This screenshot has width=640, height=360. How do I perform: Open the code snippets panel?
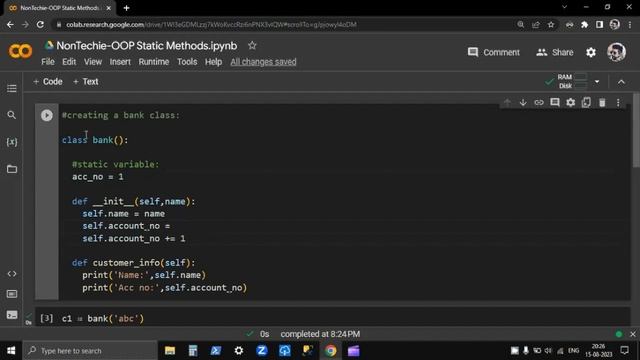coord(12,274)
